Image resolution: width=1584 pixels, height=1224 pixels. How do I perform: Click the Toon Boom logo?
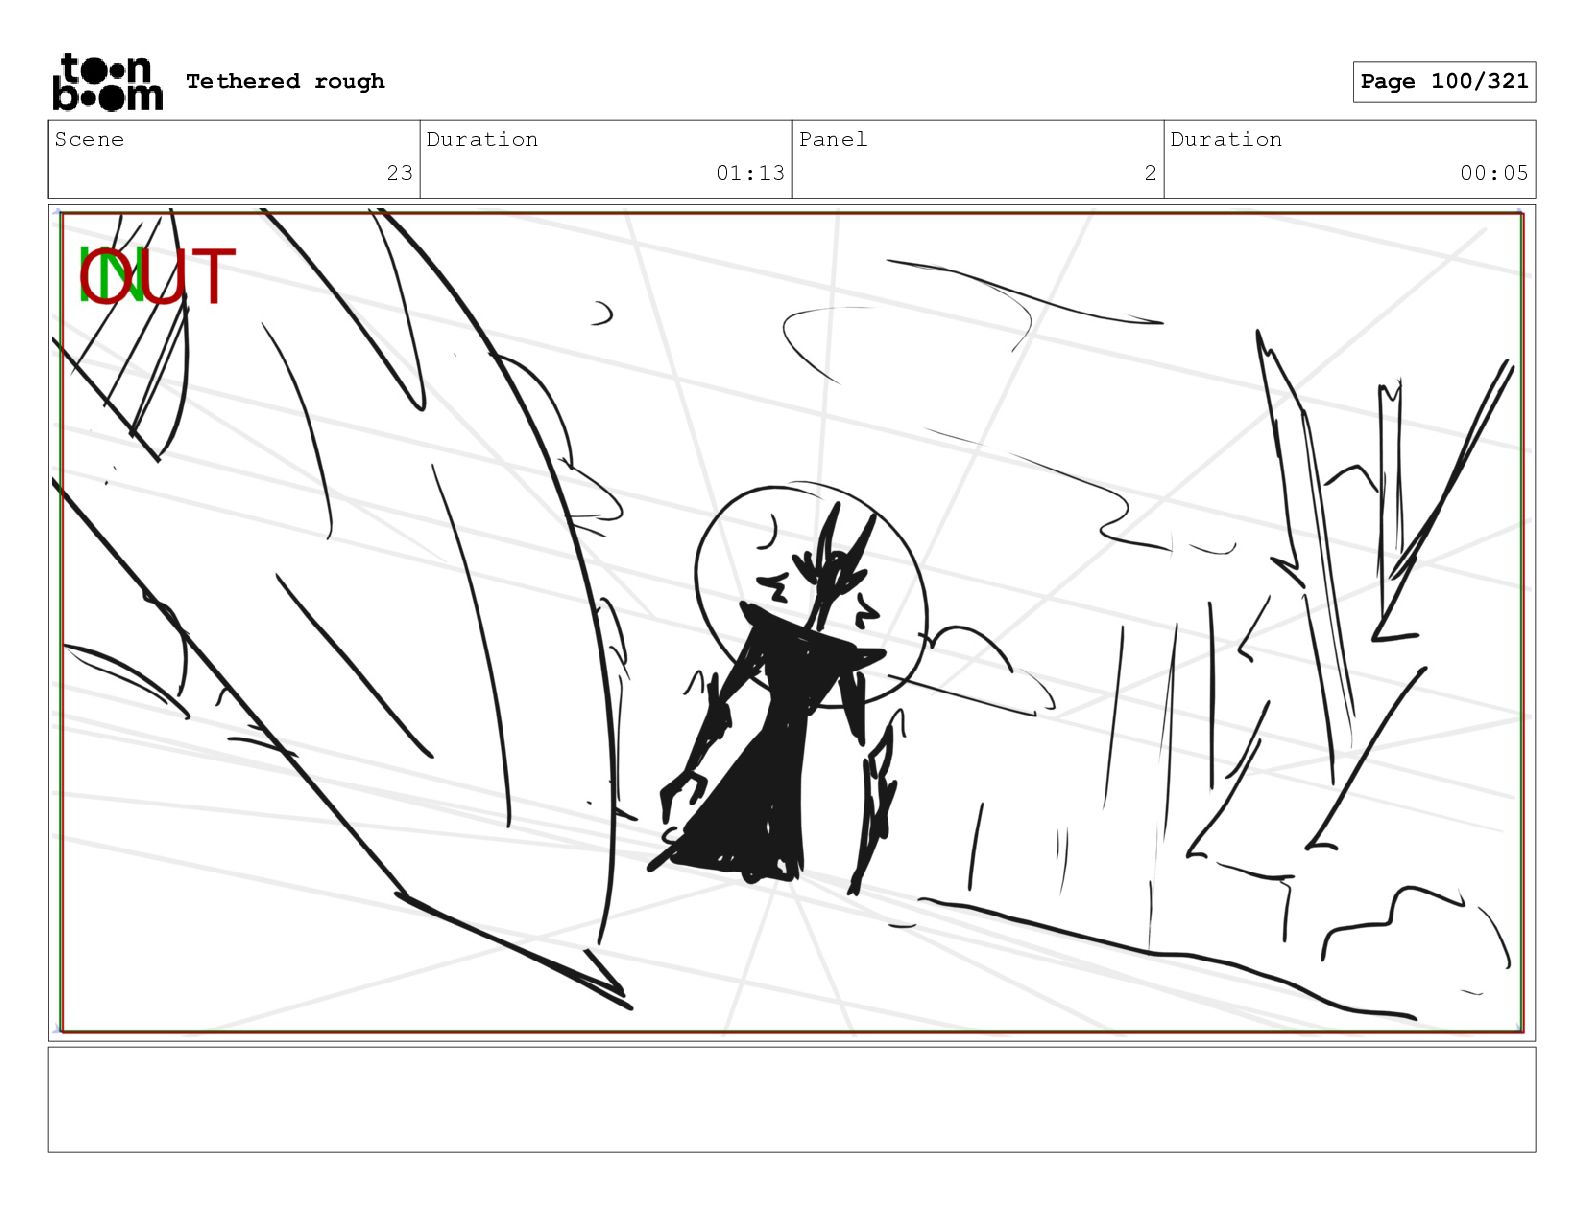click(x=107, y=81)
